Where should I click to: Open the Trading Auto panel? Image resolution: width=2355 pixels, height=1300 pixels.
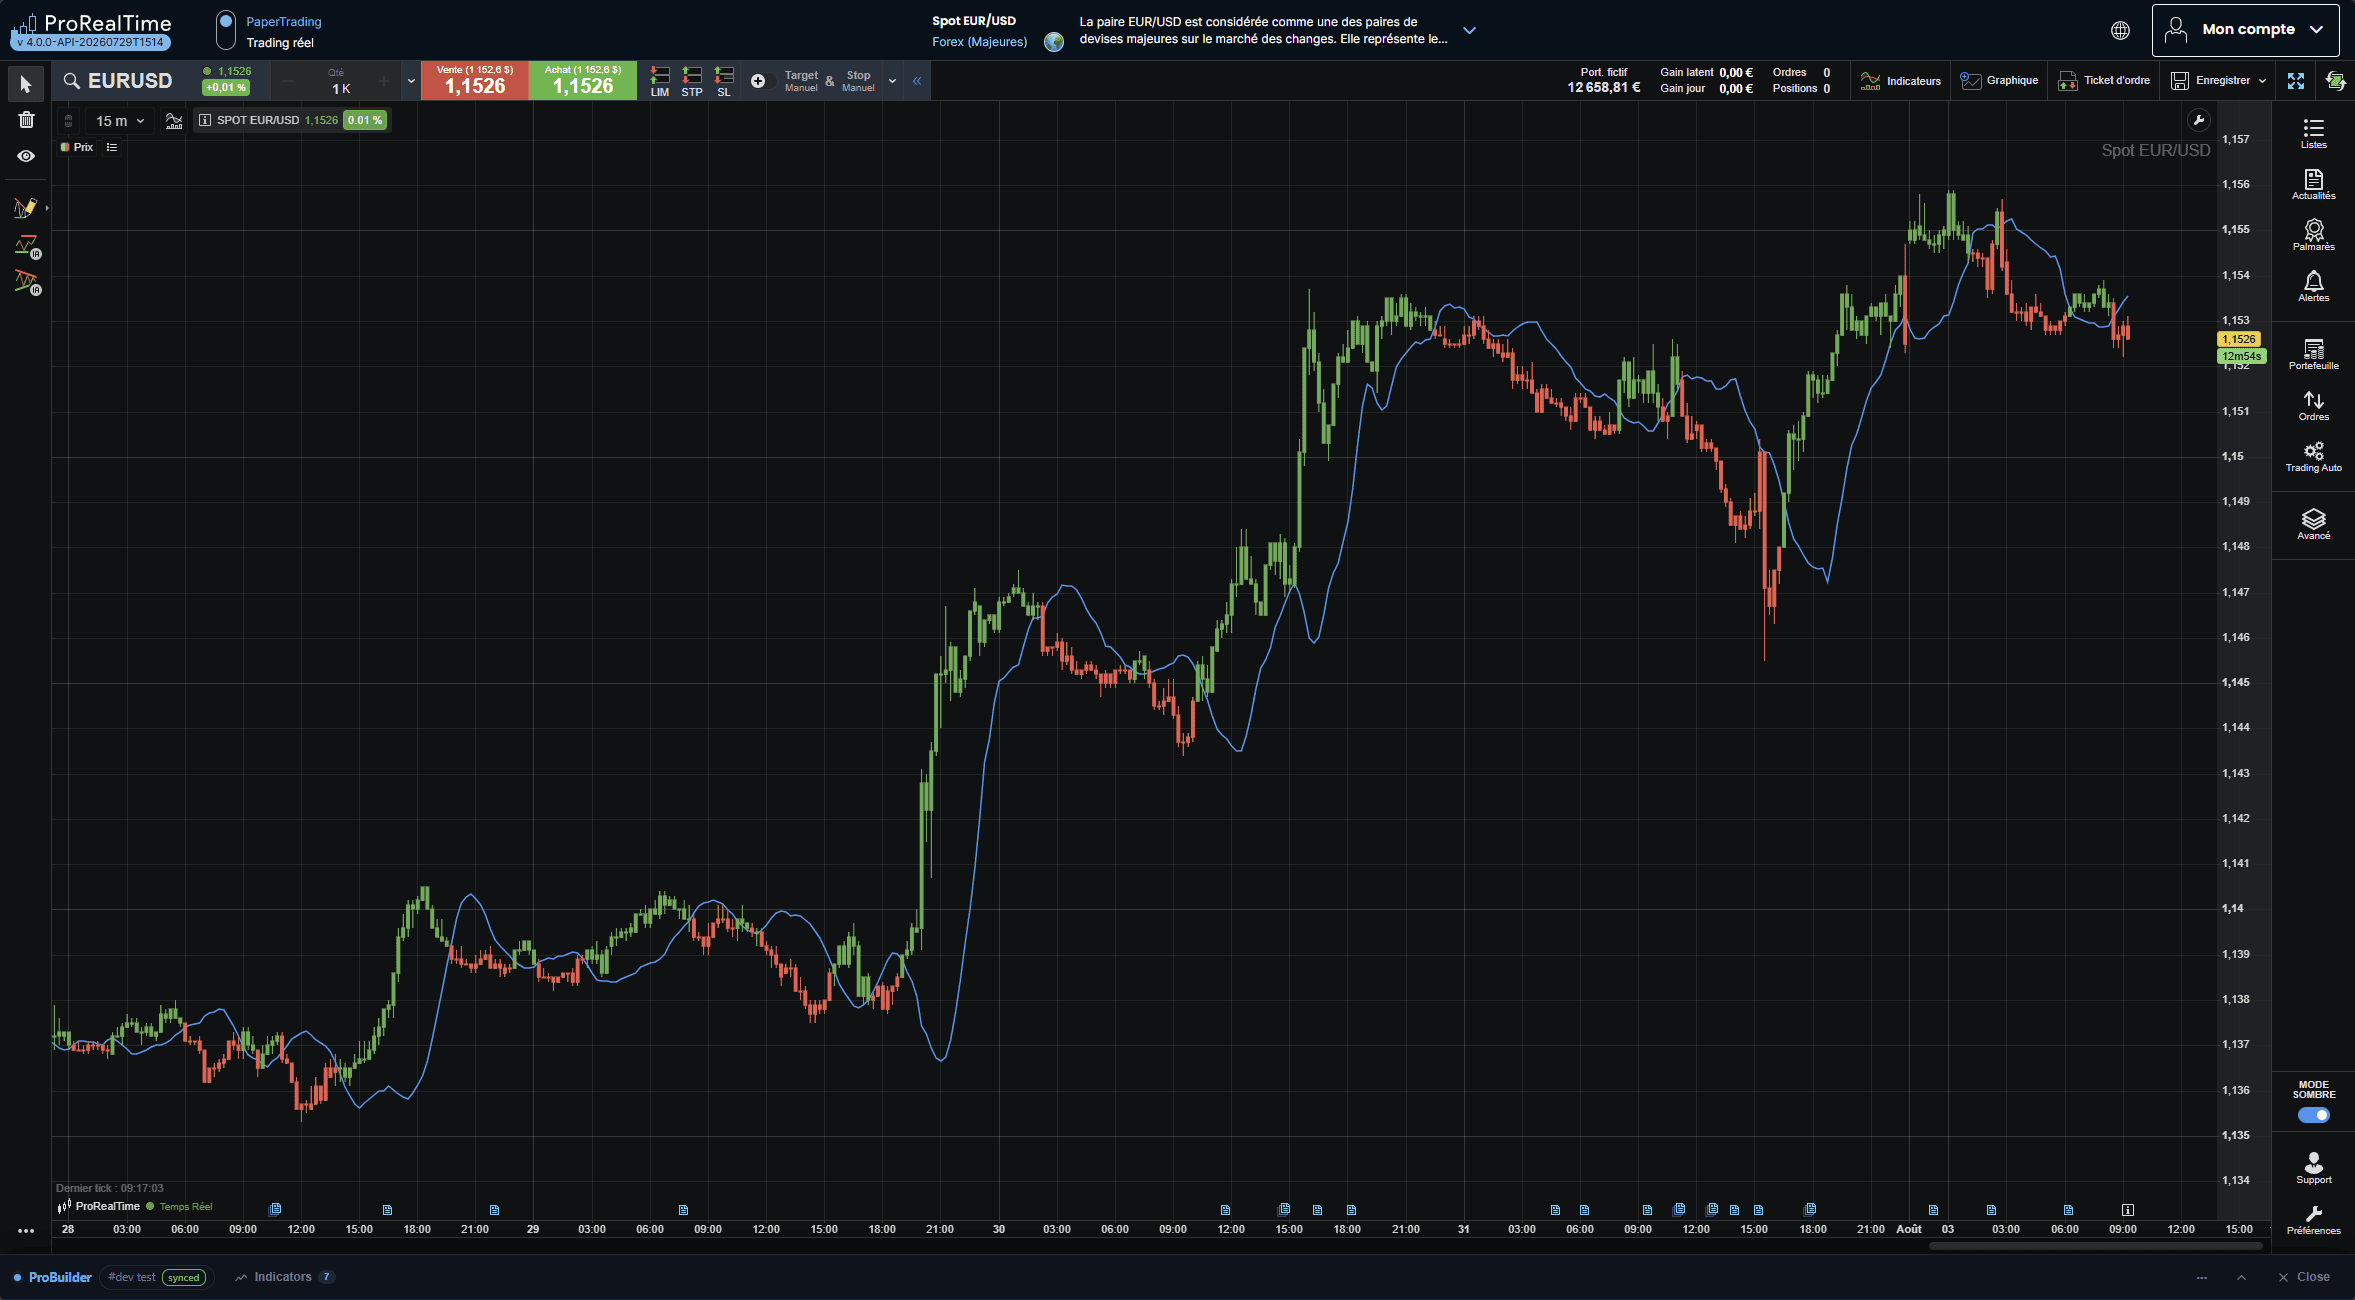pos(2313,456)
